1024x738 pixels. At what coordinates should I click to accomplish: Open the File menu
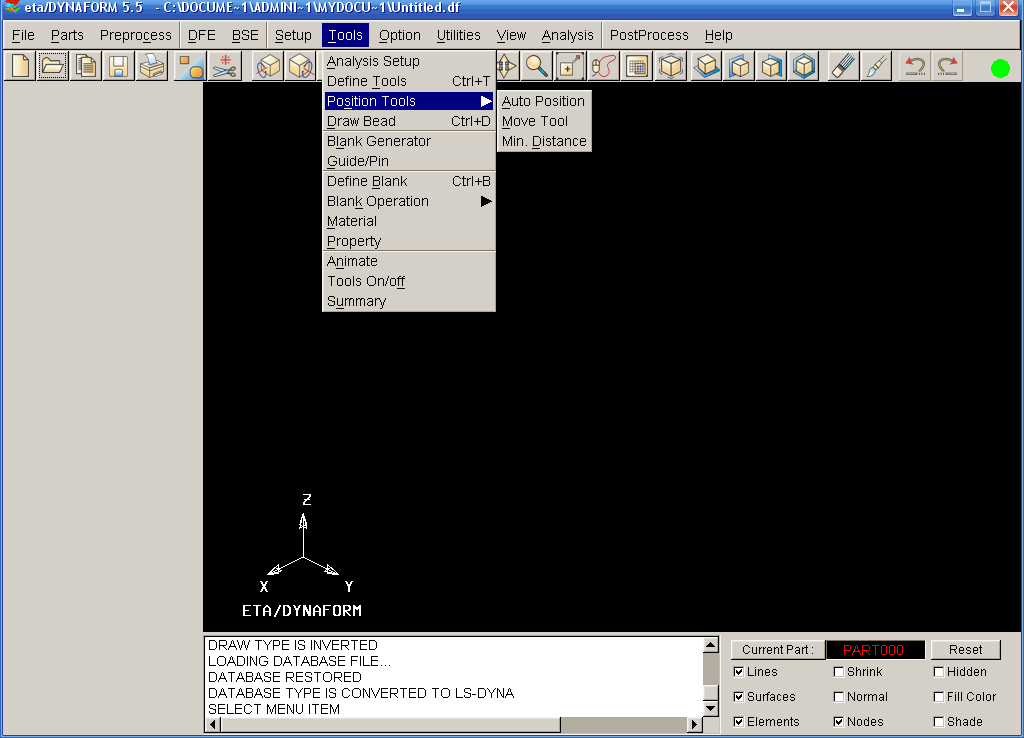click(x=24, y=35)
